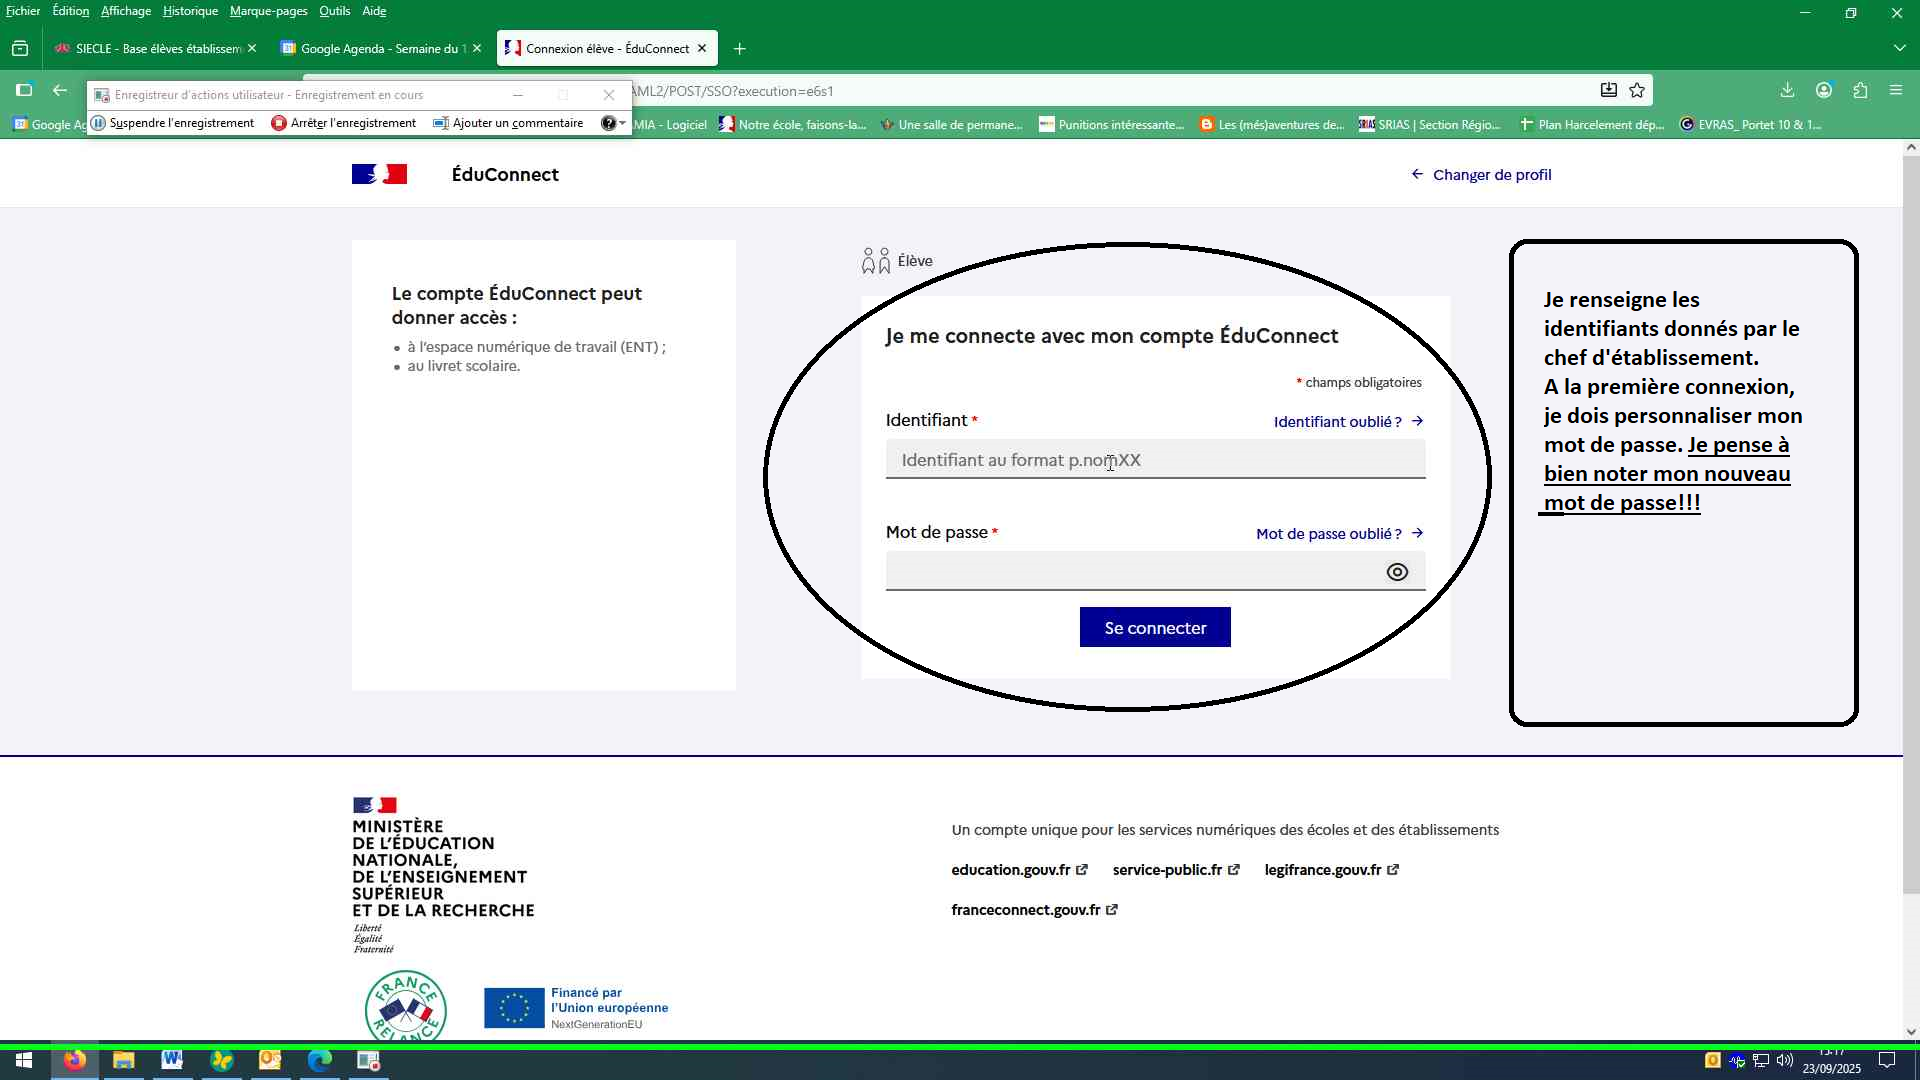Open new tab with plus icon
Image resolution: width=1920 pixels, height=1080 pixels.
click(x=740, y=49)
